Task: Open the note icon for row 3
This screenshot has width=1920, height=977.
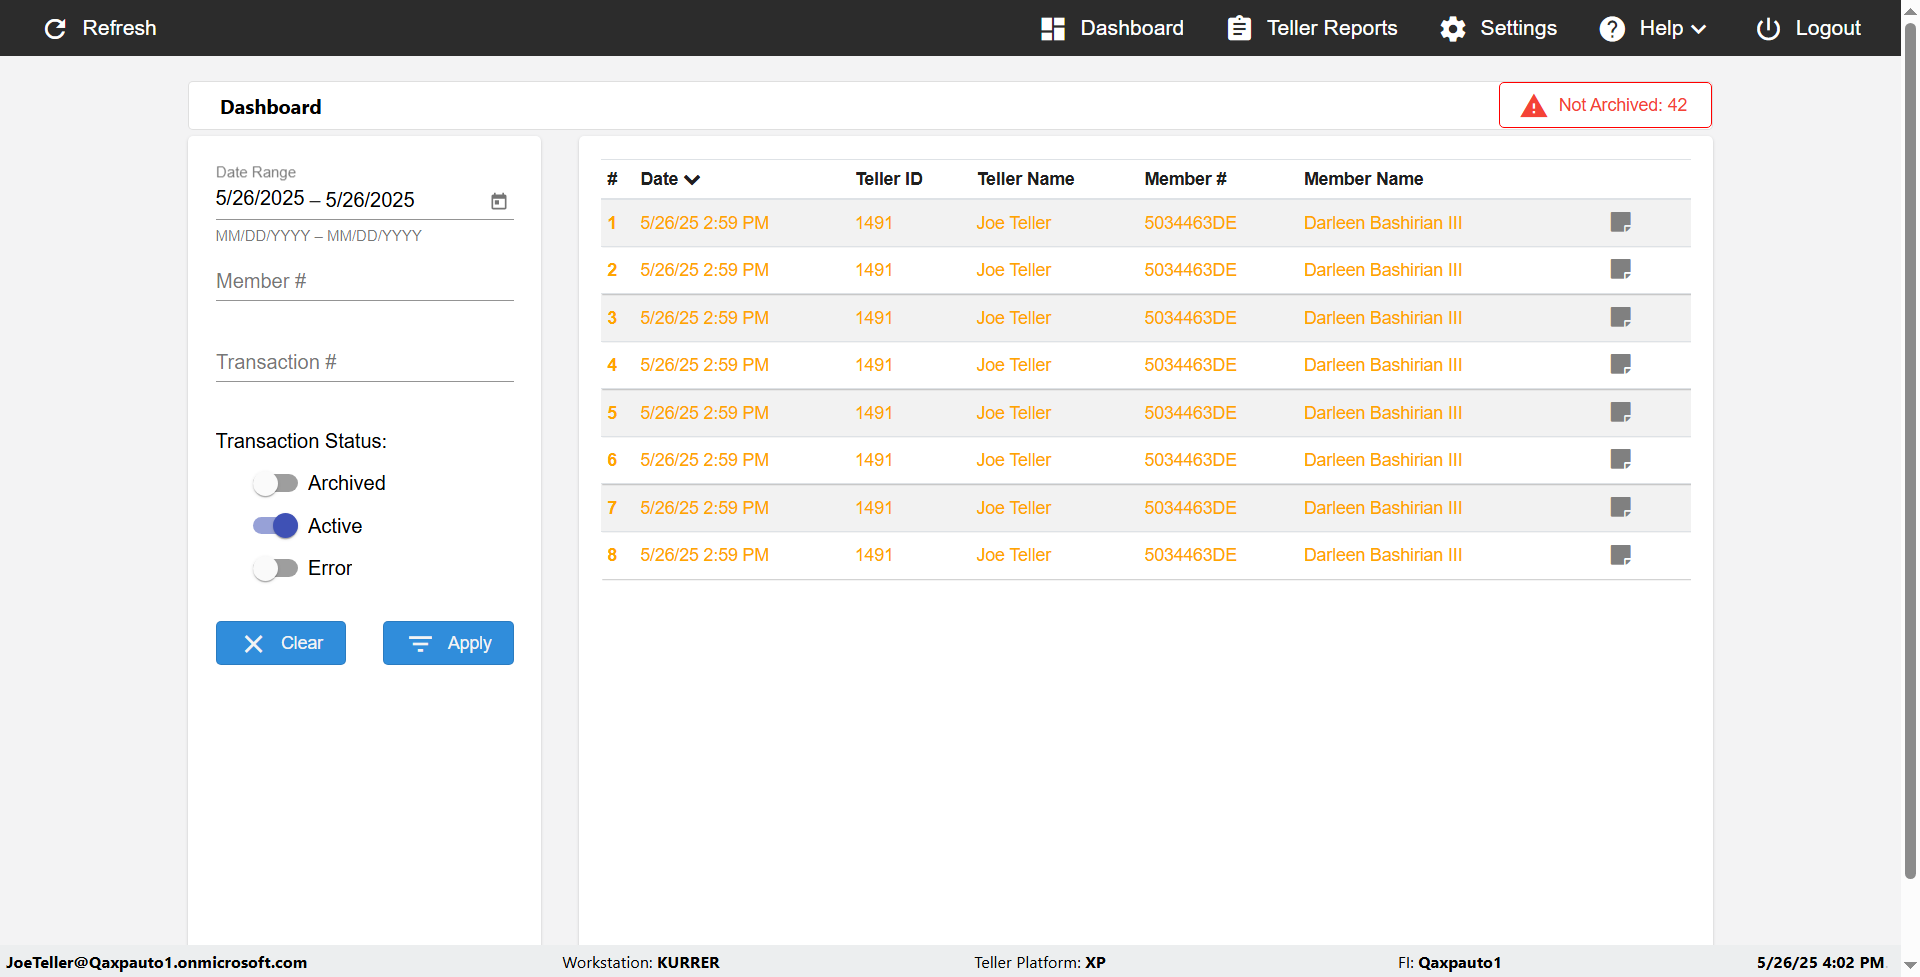Action: [x=1620, y=317]
